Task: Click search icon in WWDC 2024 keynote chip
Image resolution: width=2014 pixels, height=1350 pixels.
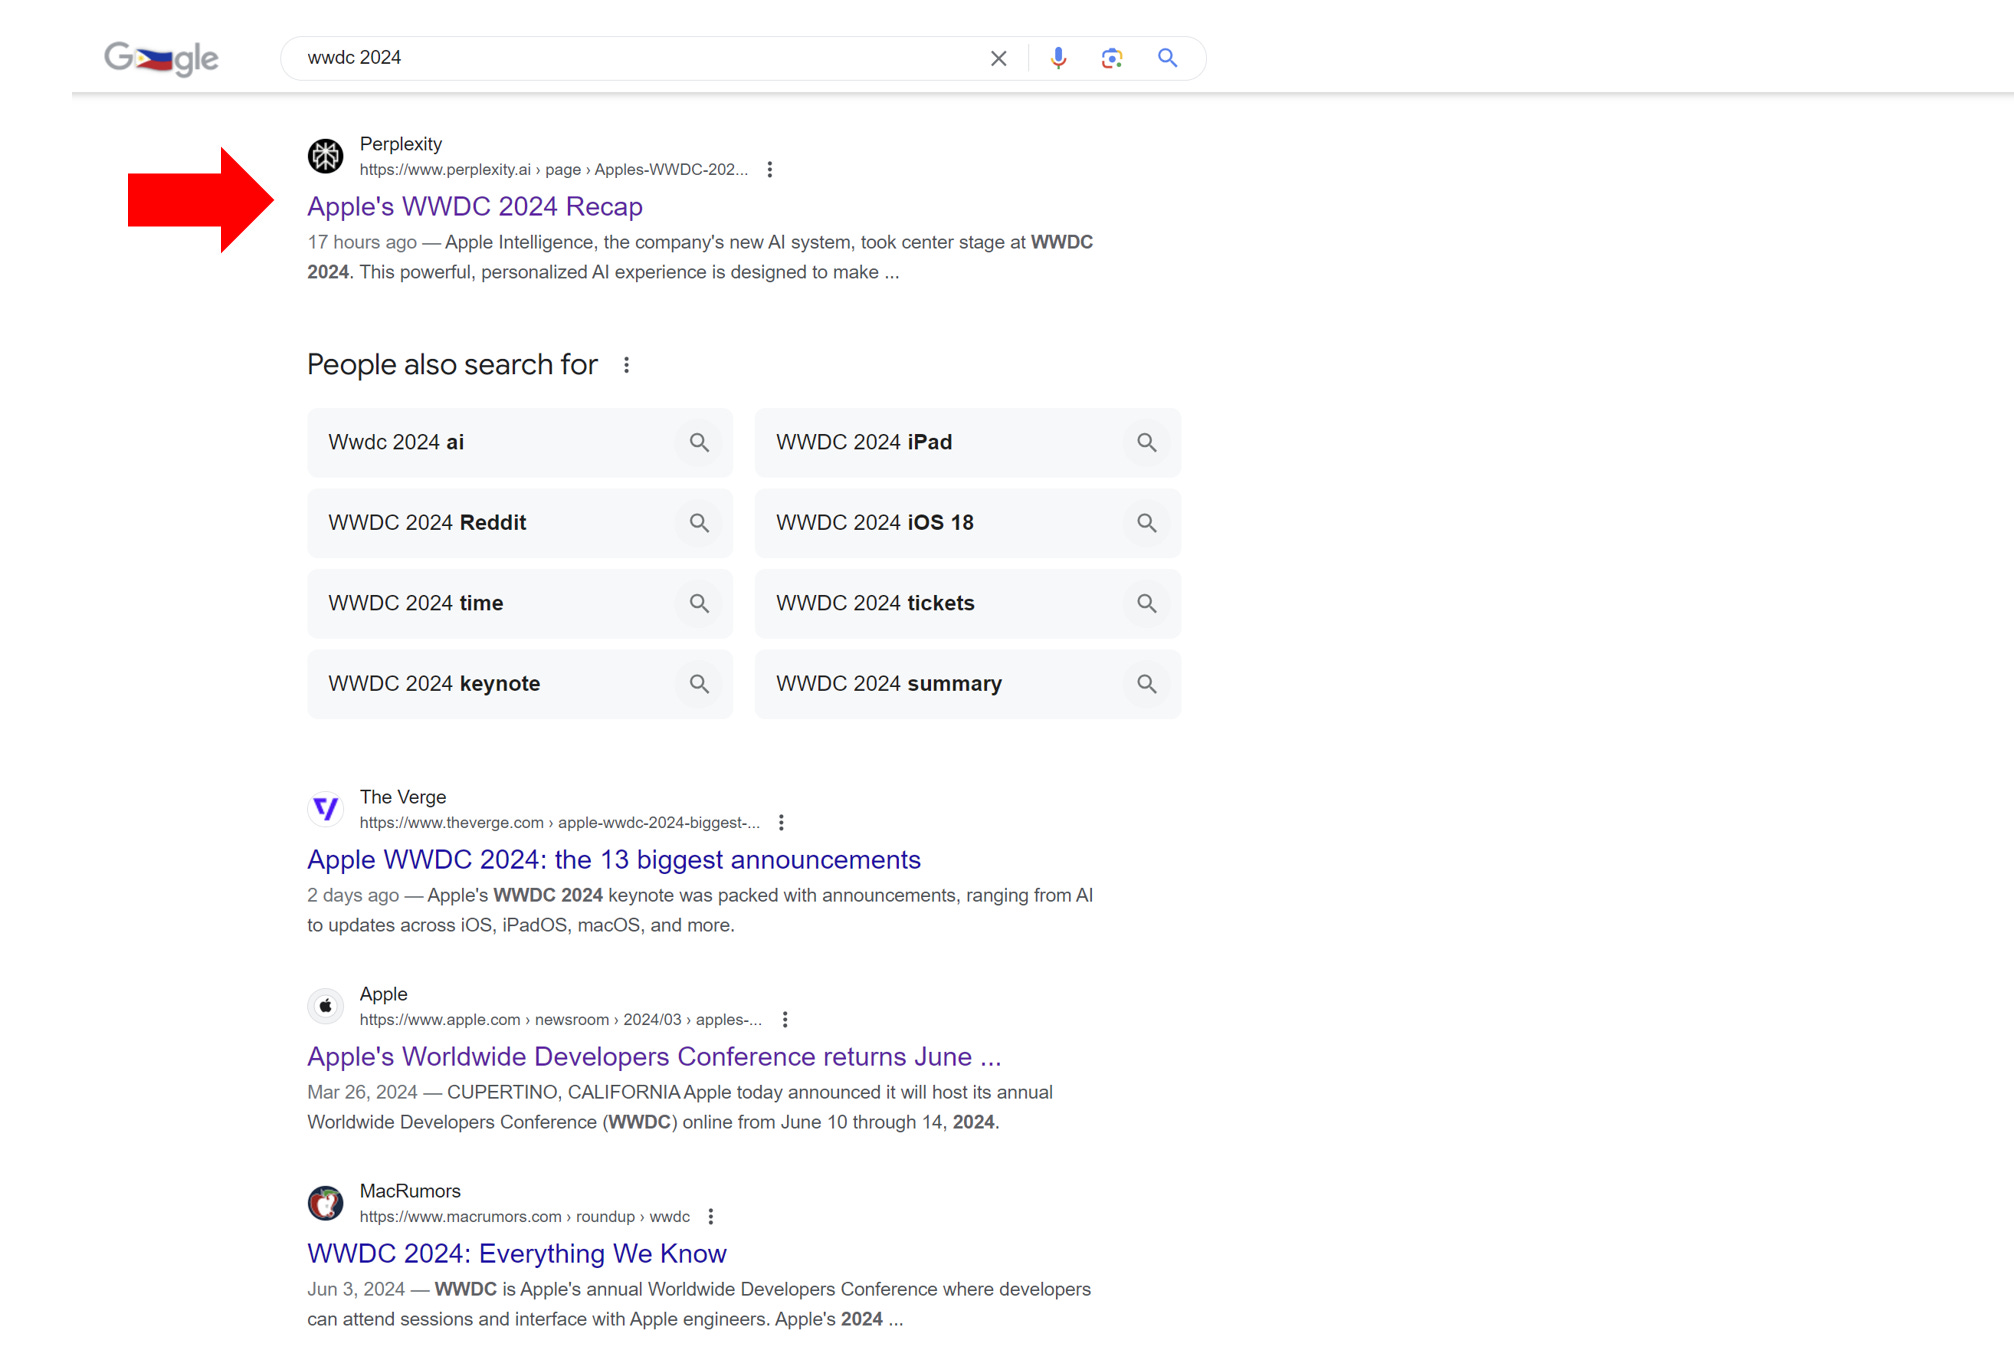Action: (x=699, y=684)
